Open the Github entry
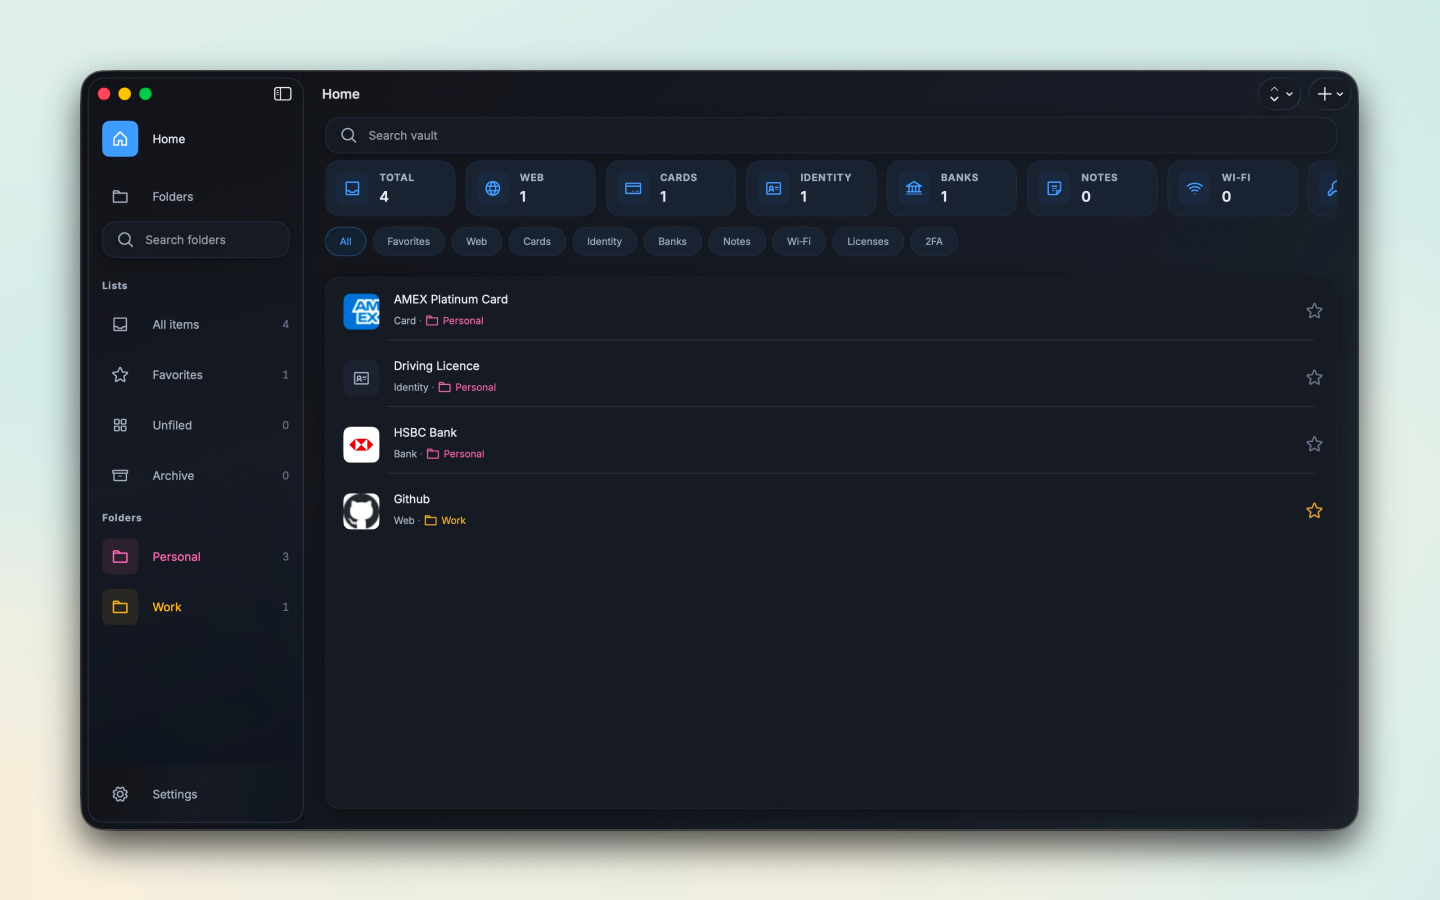This screenshot has height=900, width=1440. coord(831,511)
